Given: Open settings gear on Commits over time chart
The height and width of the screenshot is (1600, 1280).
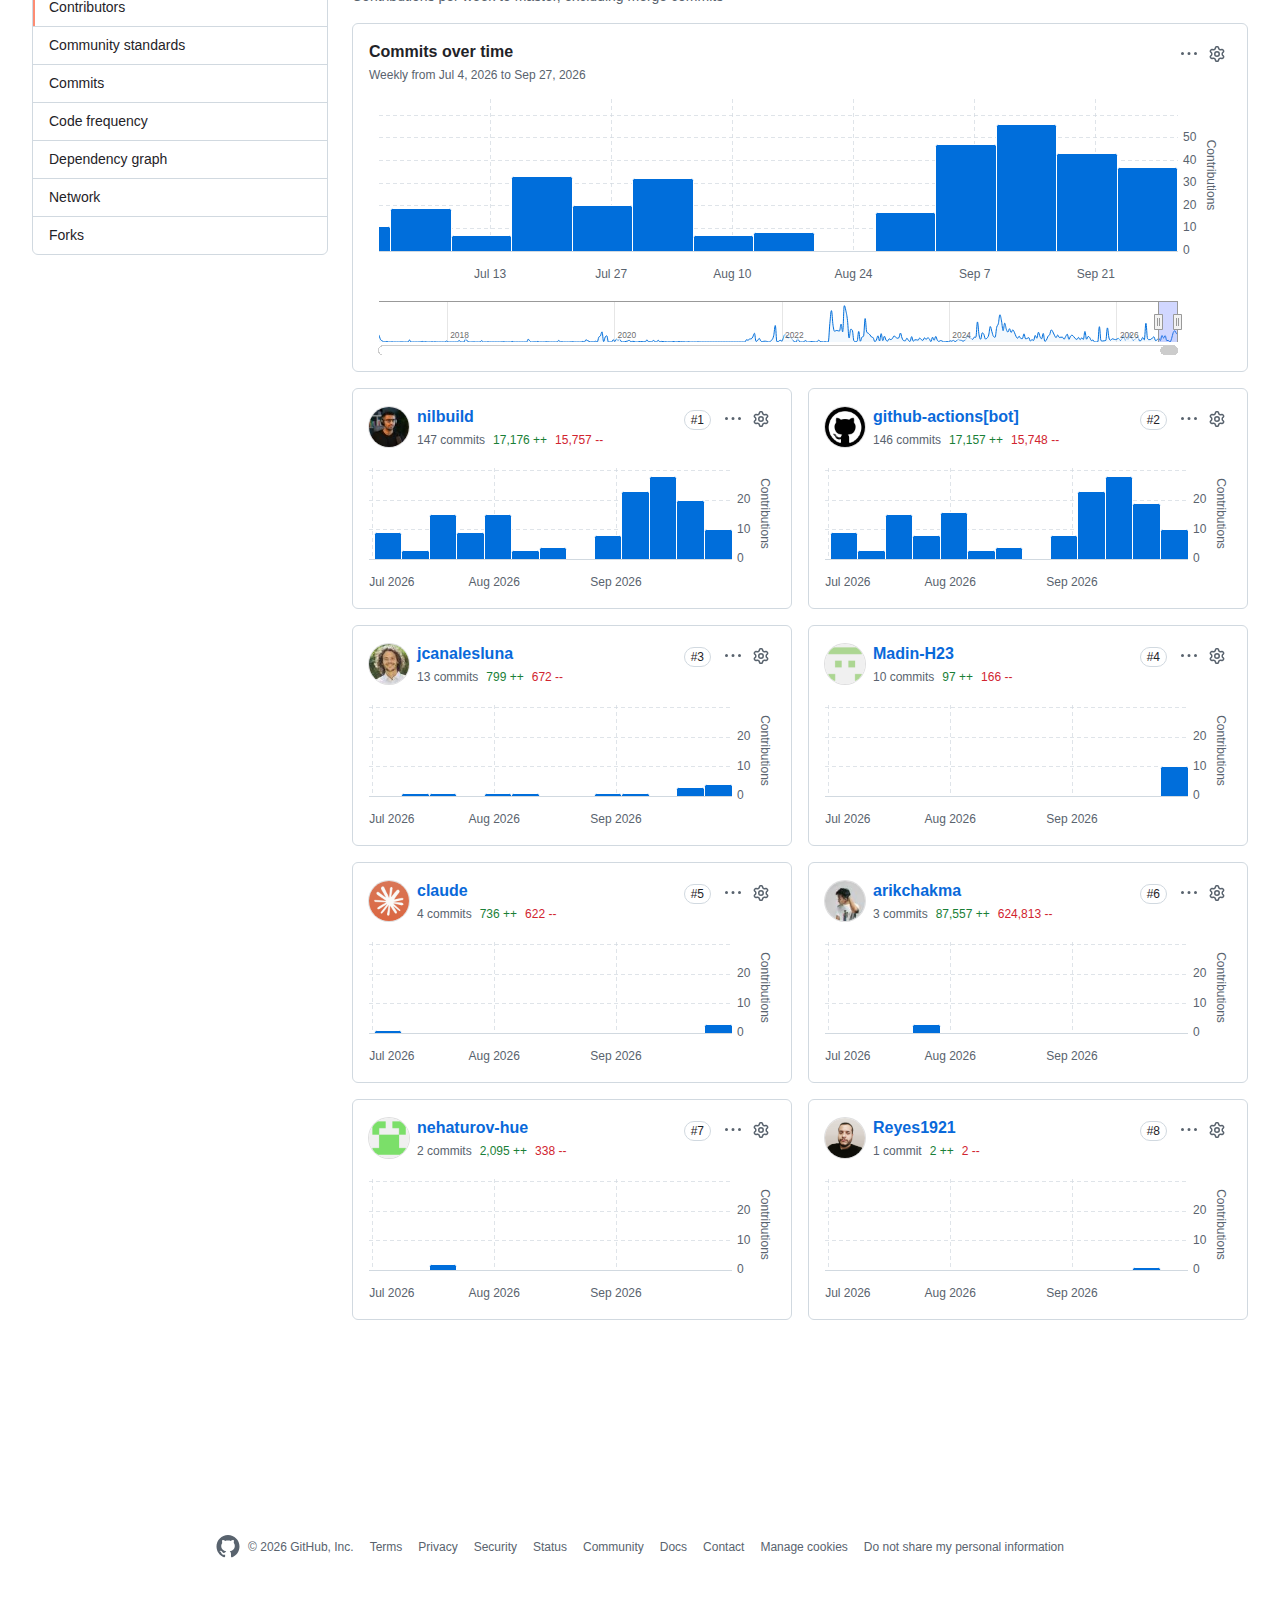Looking at the screenshot, I should (1217, 54).
